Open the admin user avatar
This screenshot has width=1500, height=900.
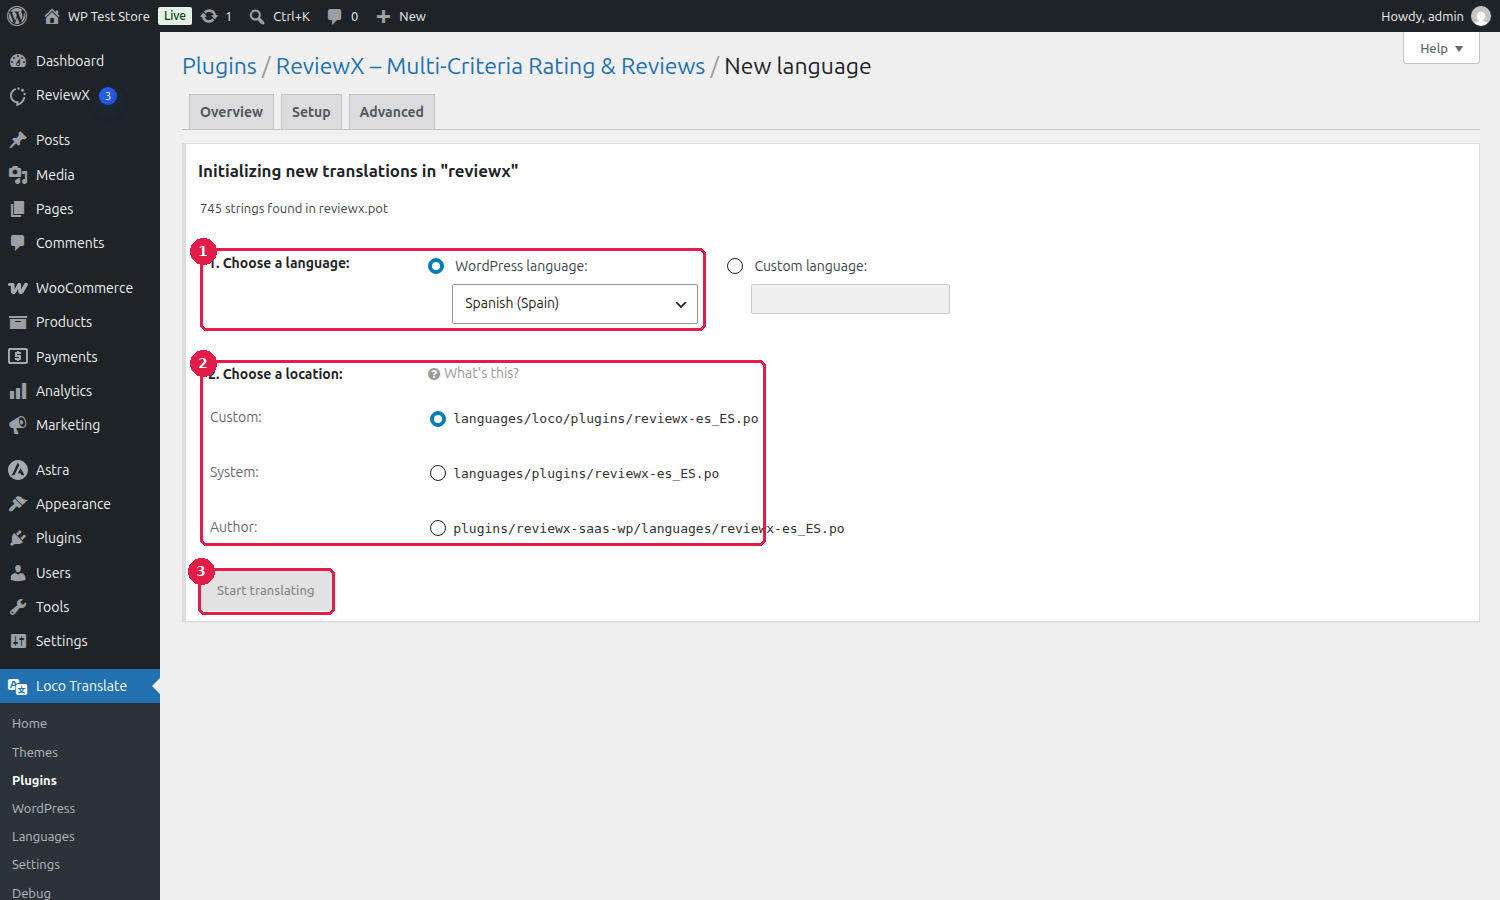[1481, 16]
